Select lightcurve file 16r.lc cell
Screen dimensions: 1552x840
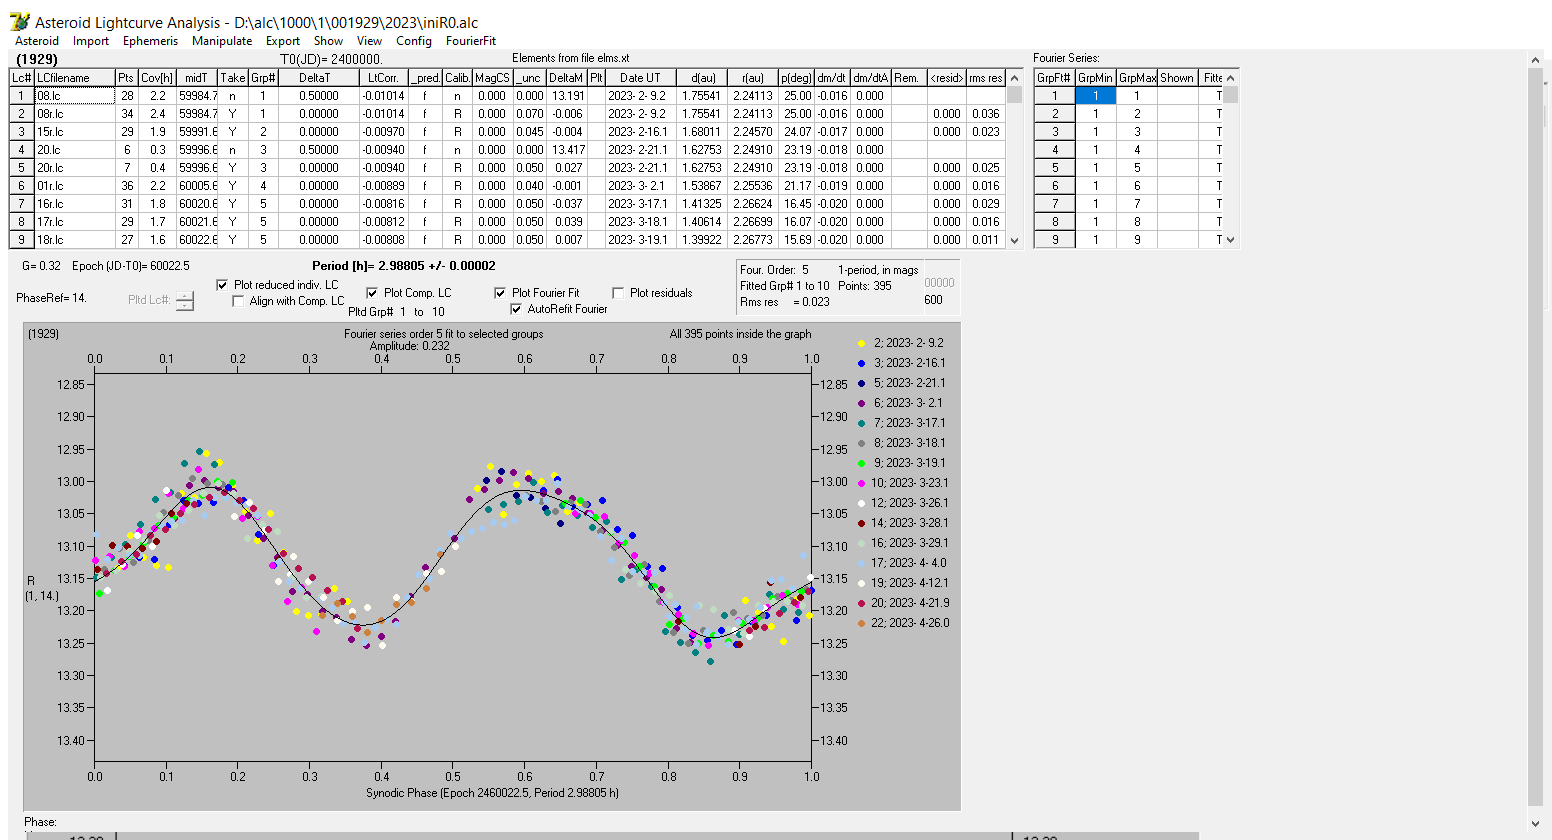point(75,204)
